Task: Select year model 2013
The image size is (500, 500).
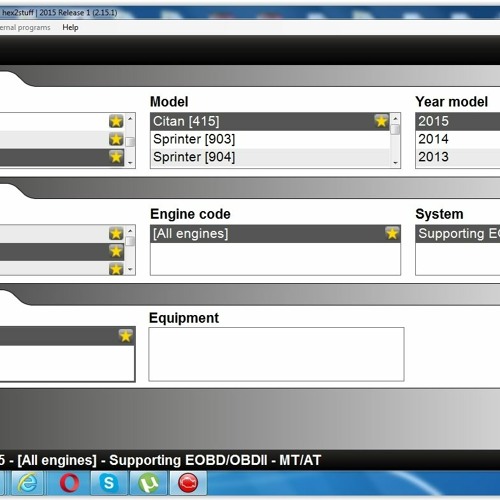Action: coord(458,157)
